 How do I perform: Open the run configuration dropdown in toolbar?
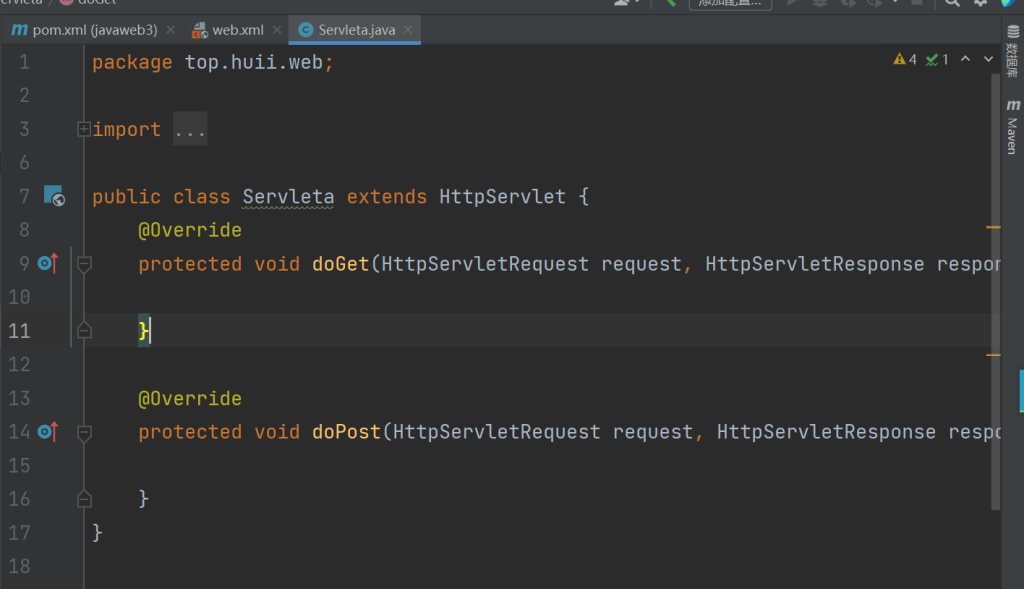[730, 3]
